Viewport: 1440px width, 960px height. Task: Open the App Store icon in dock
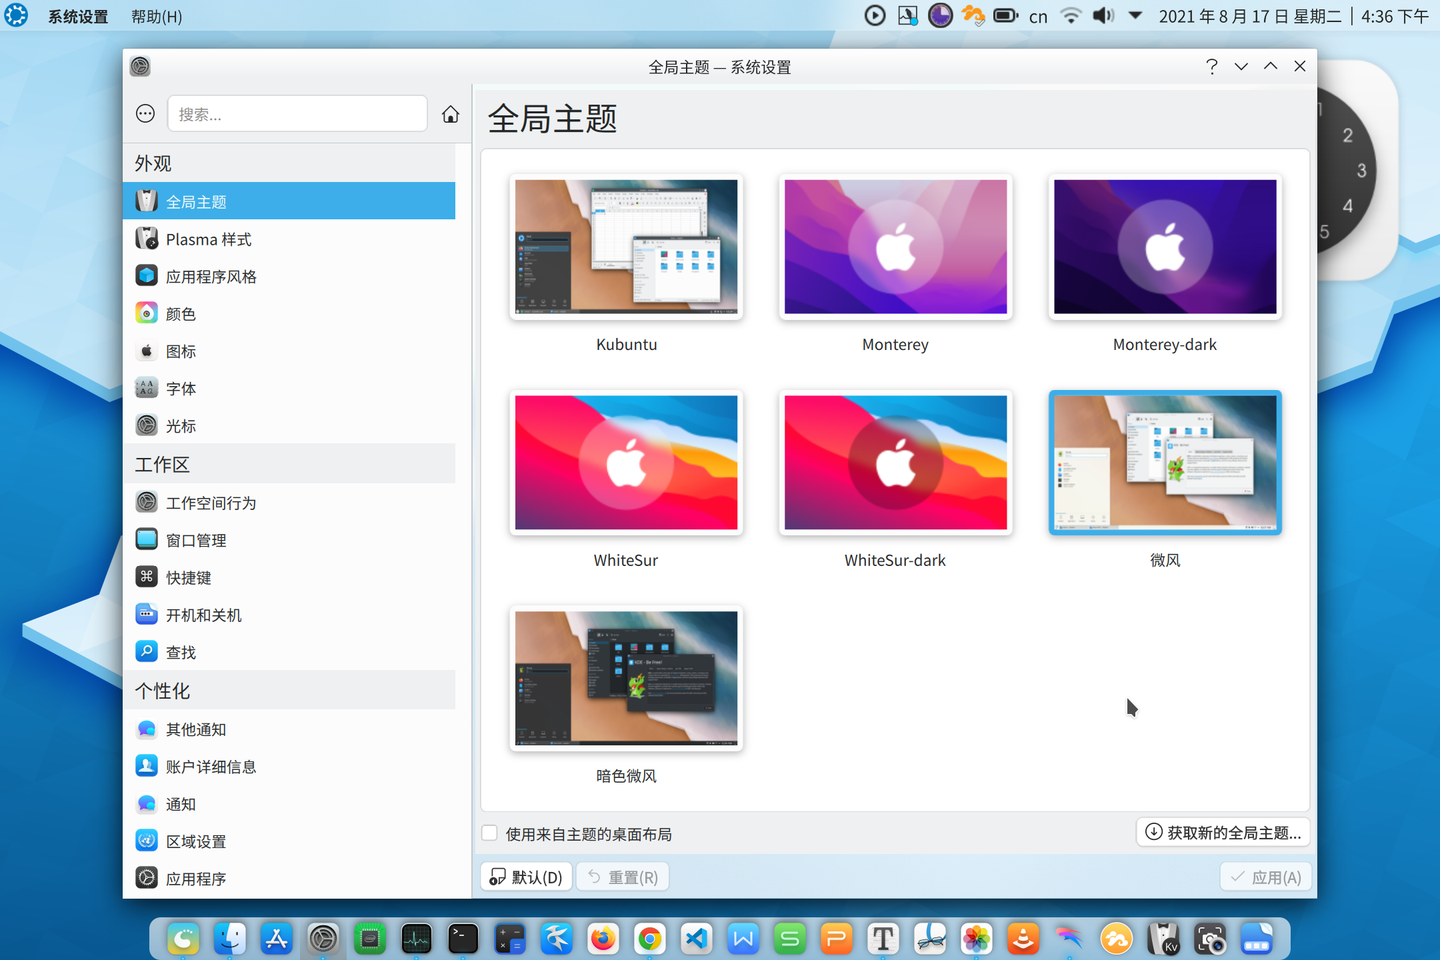pyautogui.click(x=276, y=938)
